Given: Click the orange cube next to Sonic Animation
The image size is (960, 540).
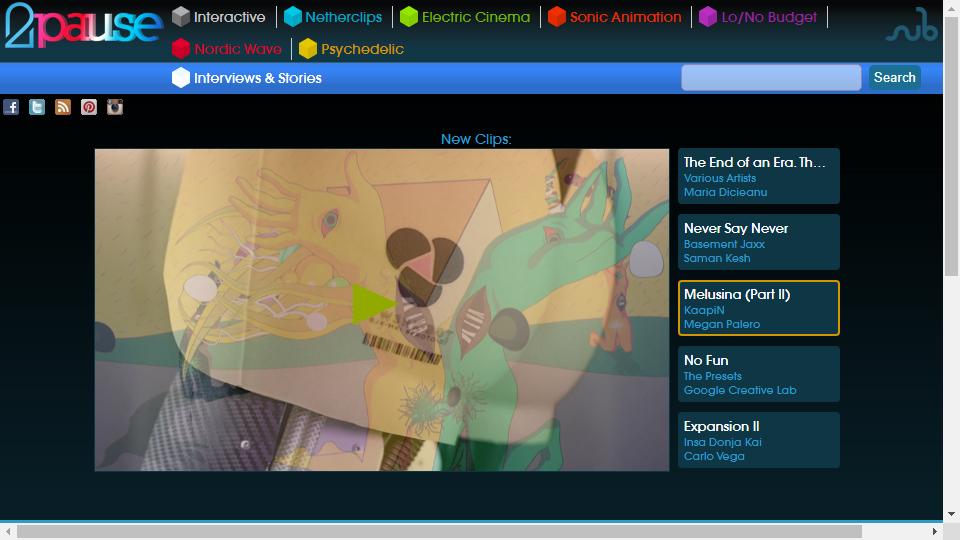Looking at the screenshot, I should [x=557, y=17].
